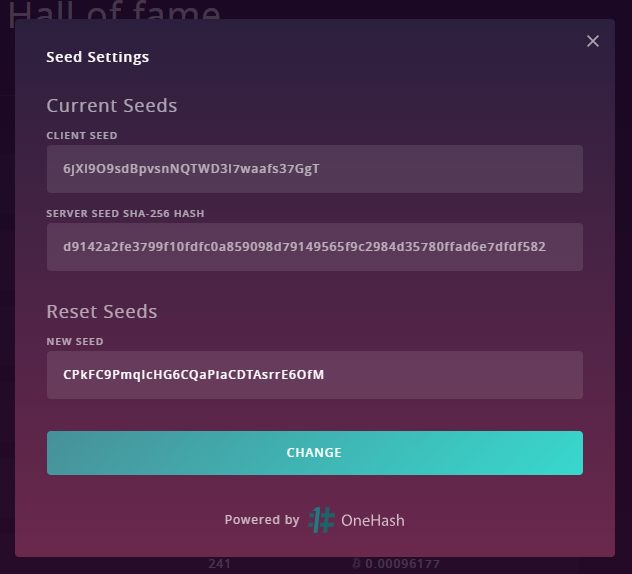Screen dimensions: 632x574
Task: Close the Seed Settings dialog
Action: (x=592, y=41)
